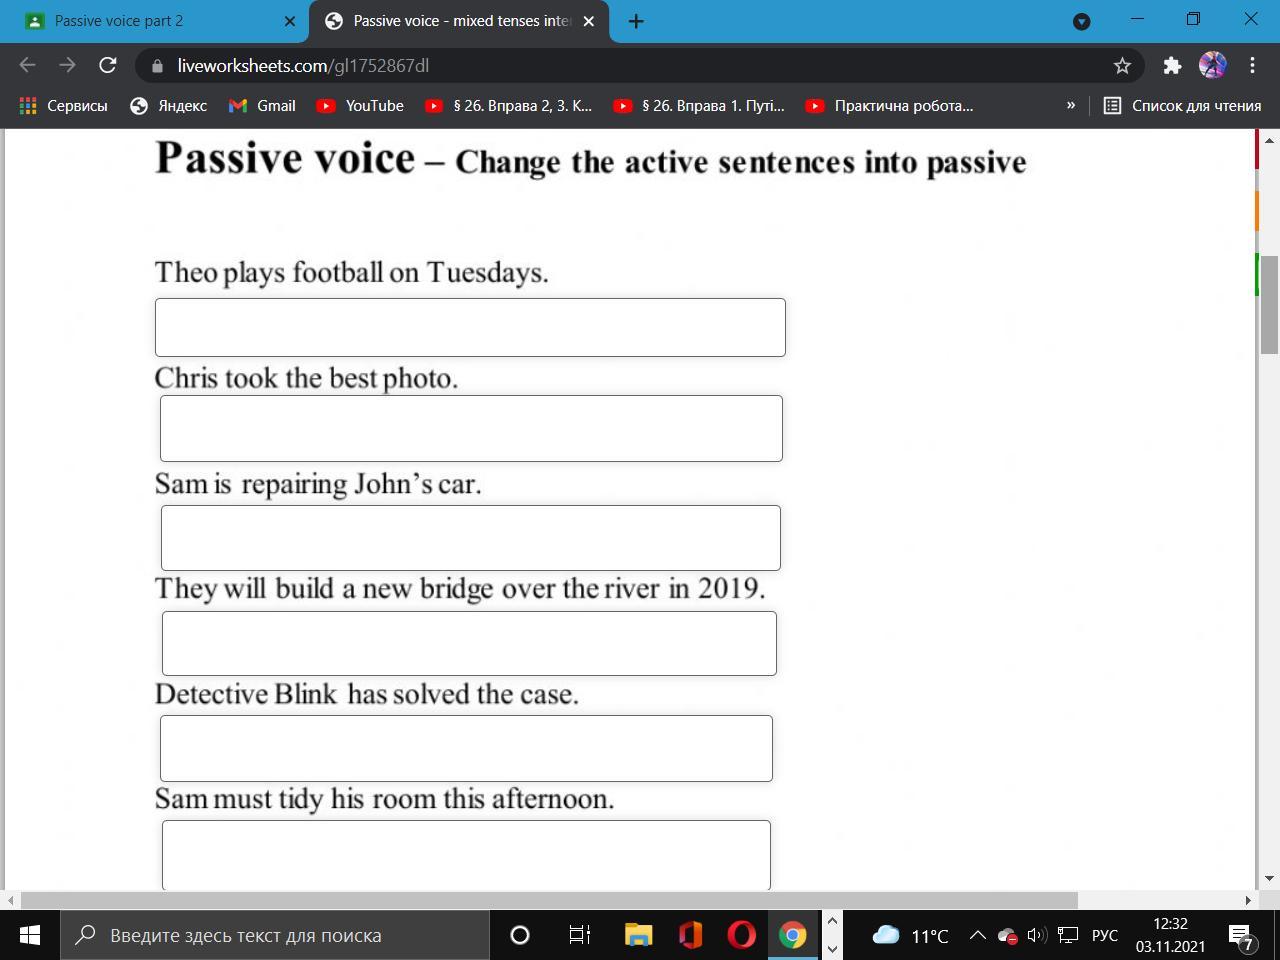Screen dimensions: 1280x960
Task: Click the address bar URL
Action: point(303,66)
